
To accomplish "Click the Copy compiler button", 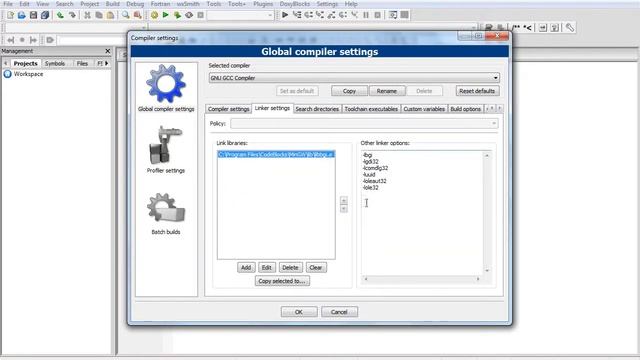I will point(349,91).
